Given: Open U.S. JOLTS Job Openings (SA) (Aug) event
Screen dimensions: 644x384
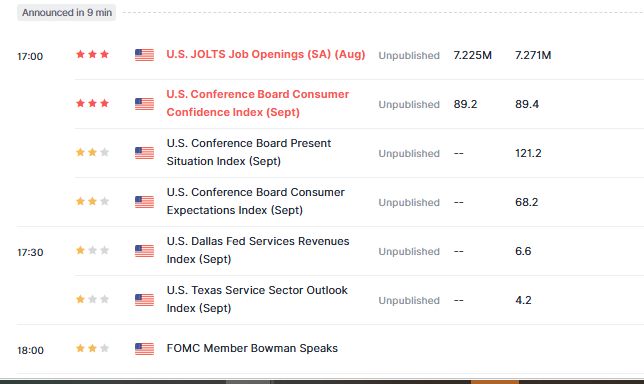Looking at the screenshot, I should [x=266, y=55].
